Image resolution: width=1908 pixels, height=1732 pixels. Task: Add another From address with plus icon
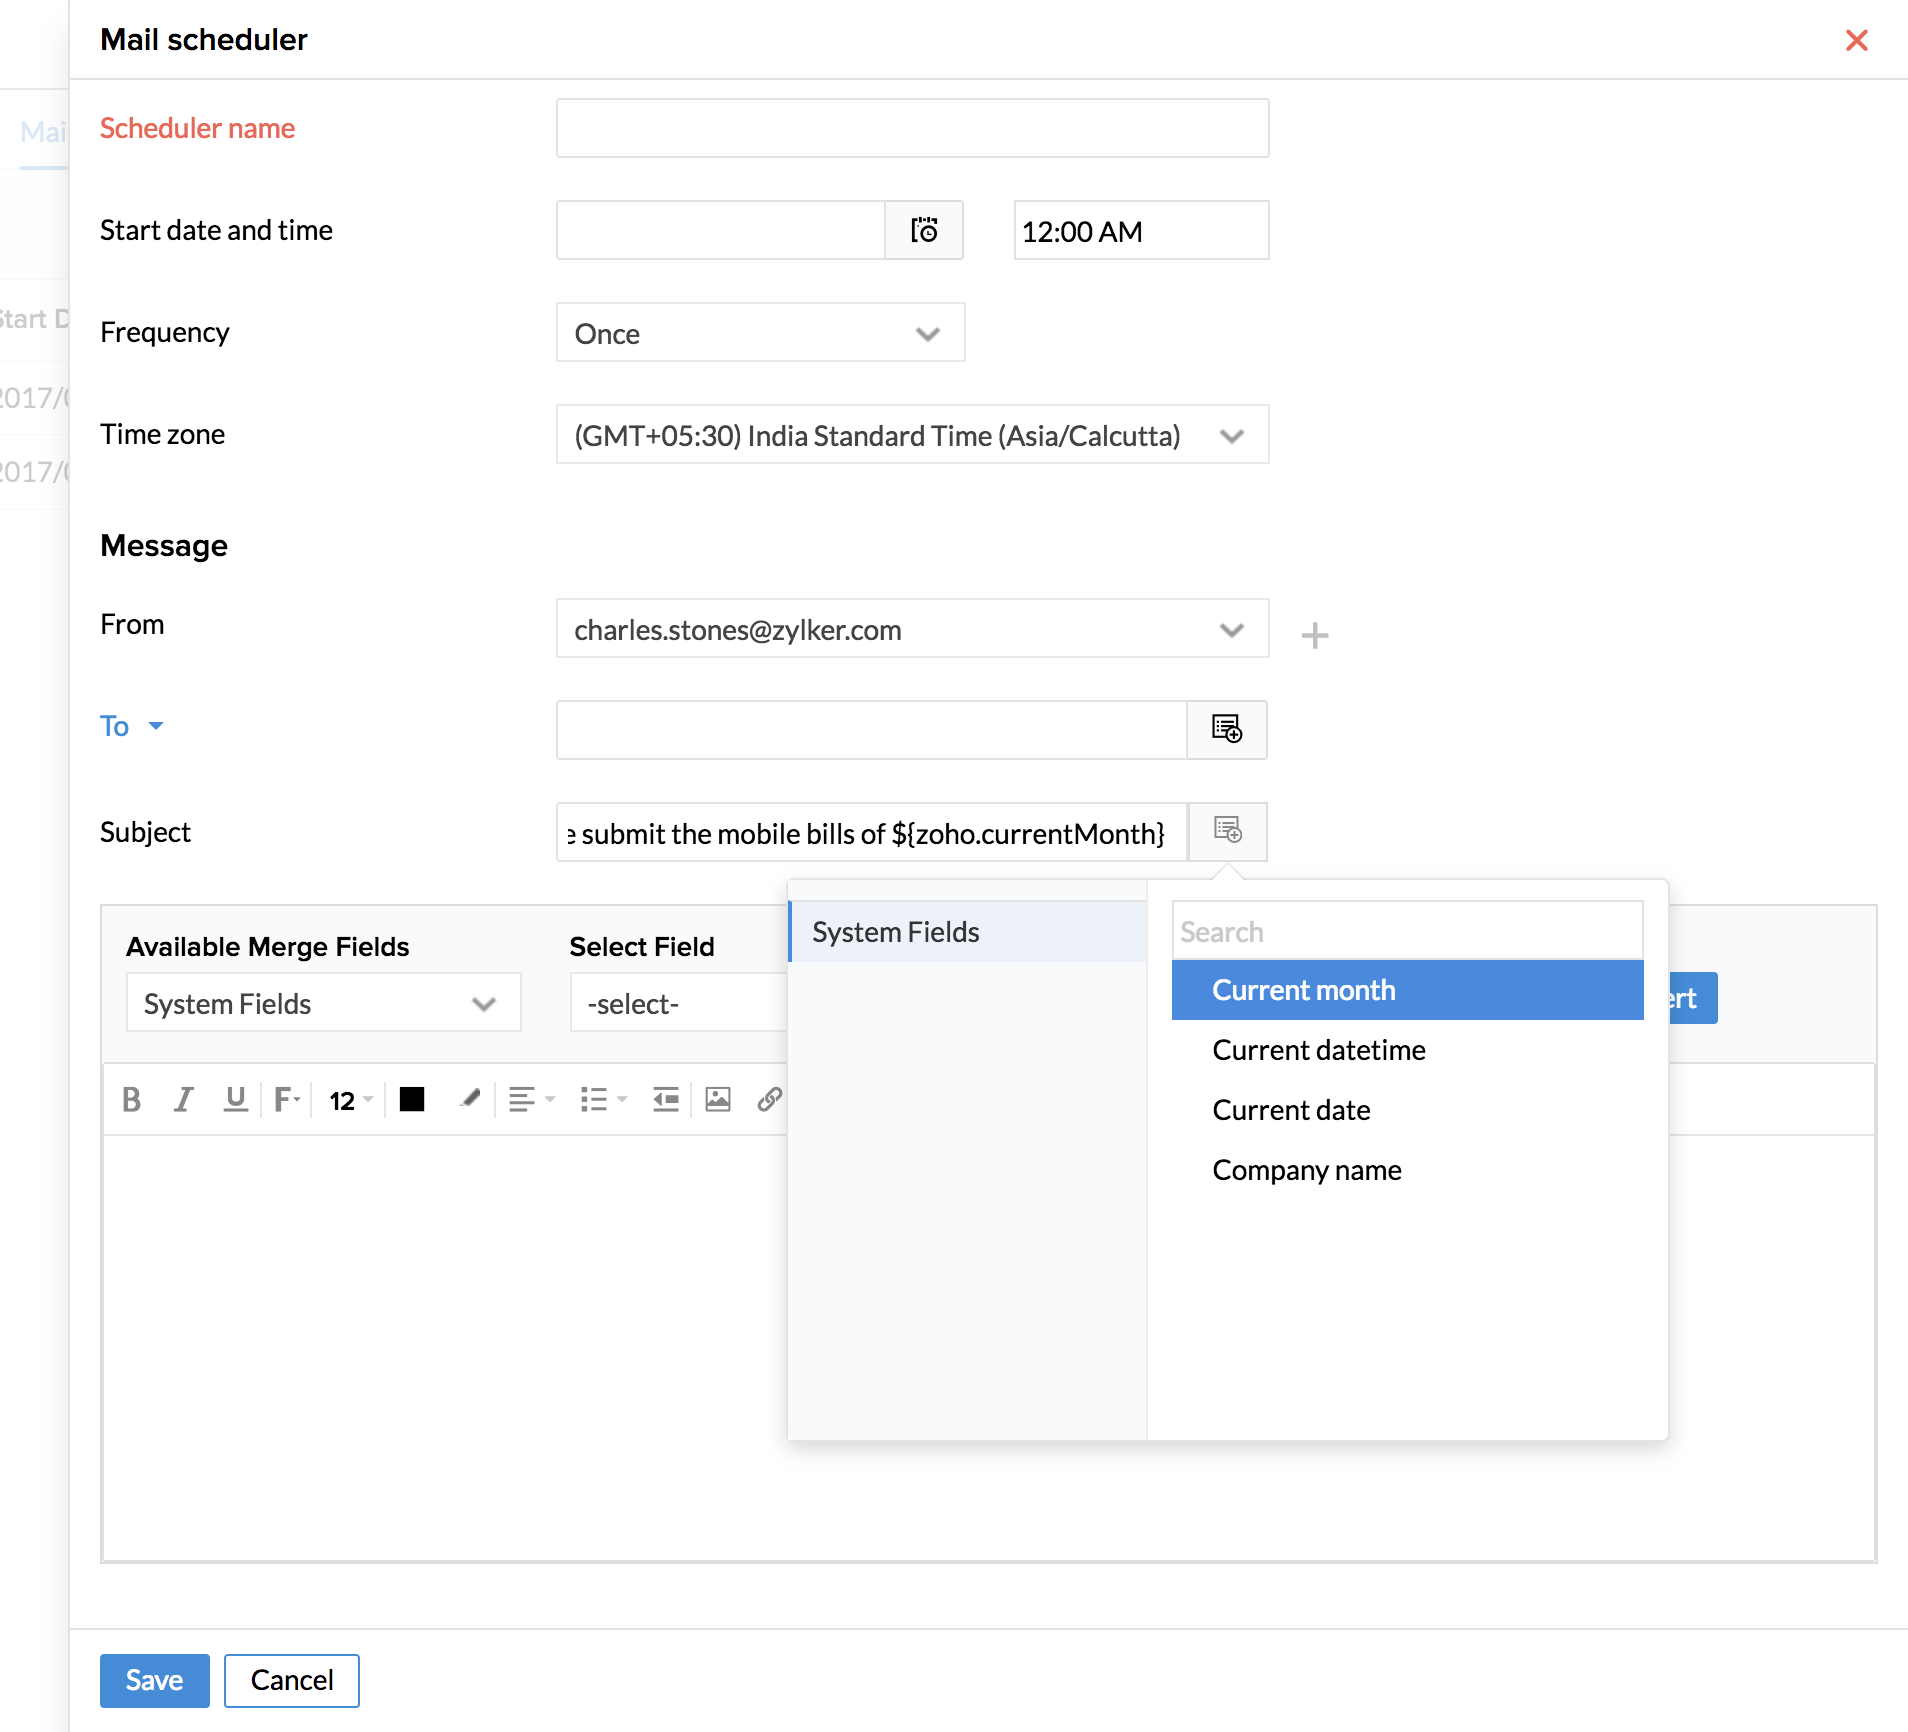point(1315,635)
